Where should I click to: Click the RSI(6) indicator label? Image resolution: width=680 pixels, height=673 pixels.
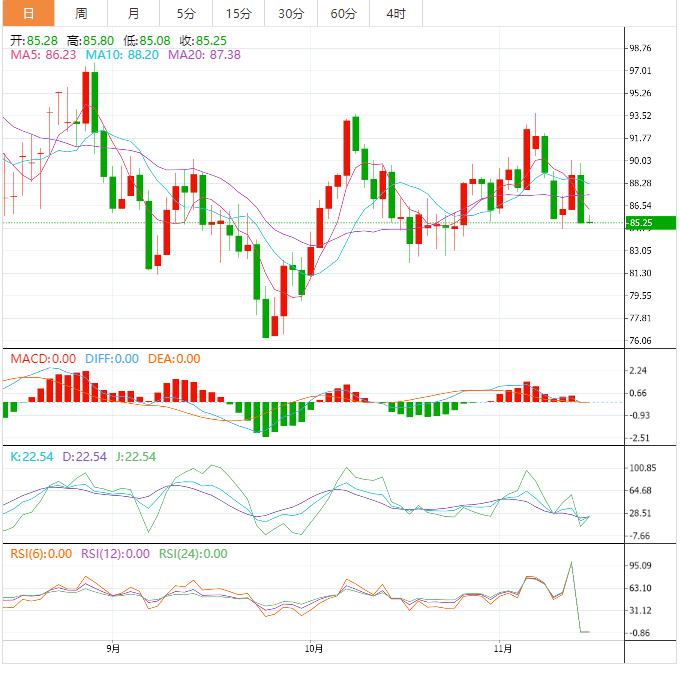(41, 553)
